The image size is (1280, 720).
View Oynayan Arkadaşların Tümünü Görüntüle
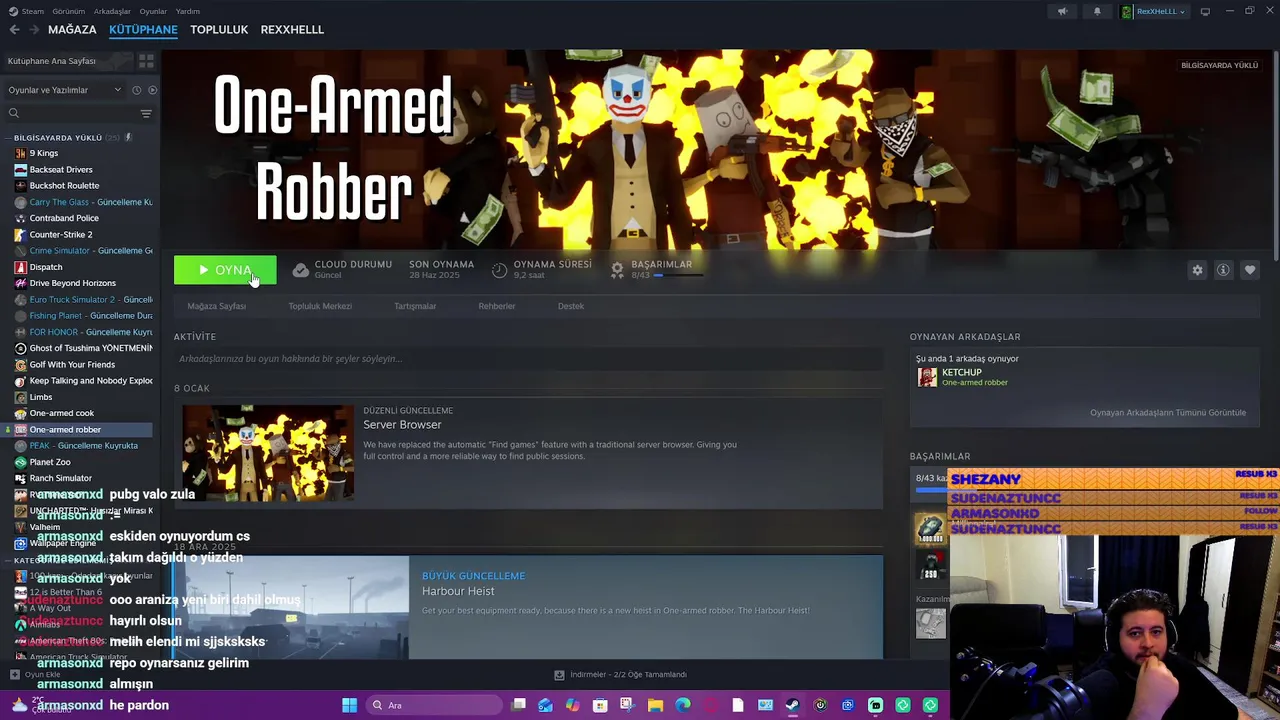pos(1168,413)
